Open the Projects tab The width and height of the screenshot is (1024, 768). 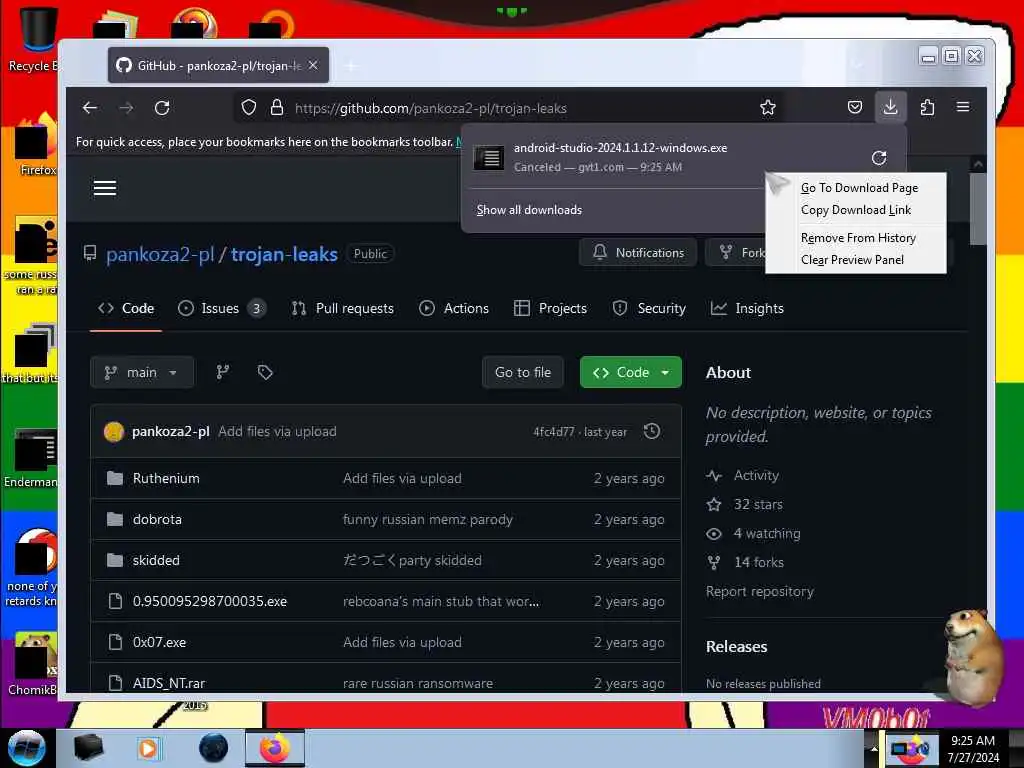551,308
